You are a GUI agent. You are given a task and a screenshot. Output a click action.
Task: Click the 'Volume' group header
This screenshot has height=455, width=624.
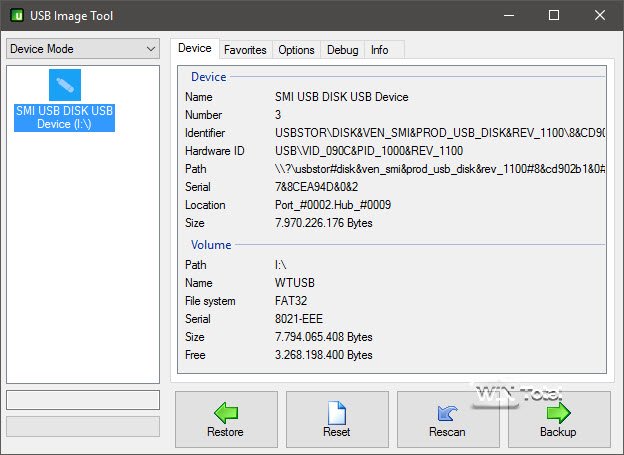click(x=211, y=245)
